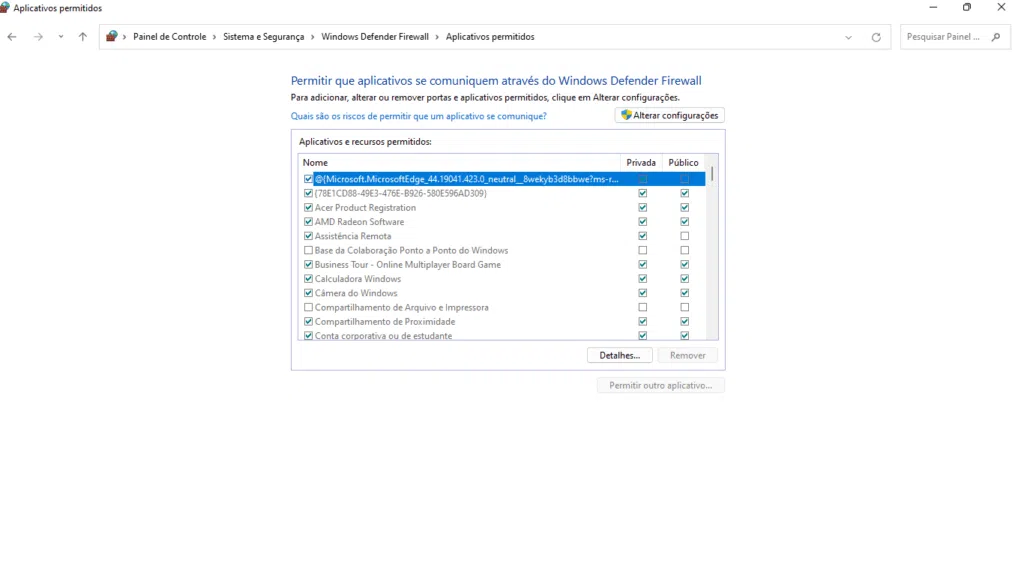The image size is (1024, 576).
Task: Click Painel de Controle breadcrumb
Action: tap(169, 37)
